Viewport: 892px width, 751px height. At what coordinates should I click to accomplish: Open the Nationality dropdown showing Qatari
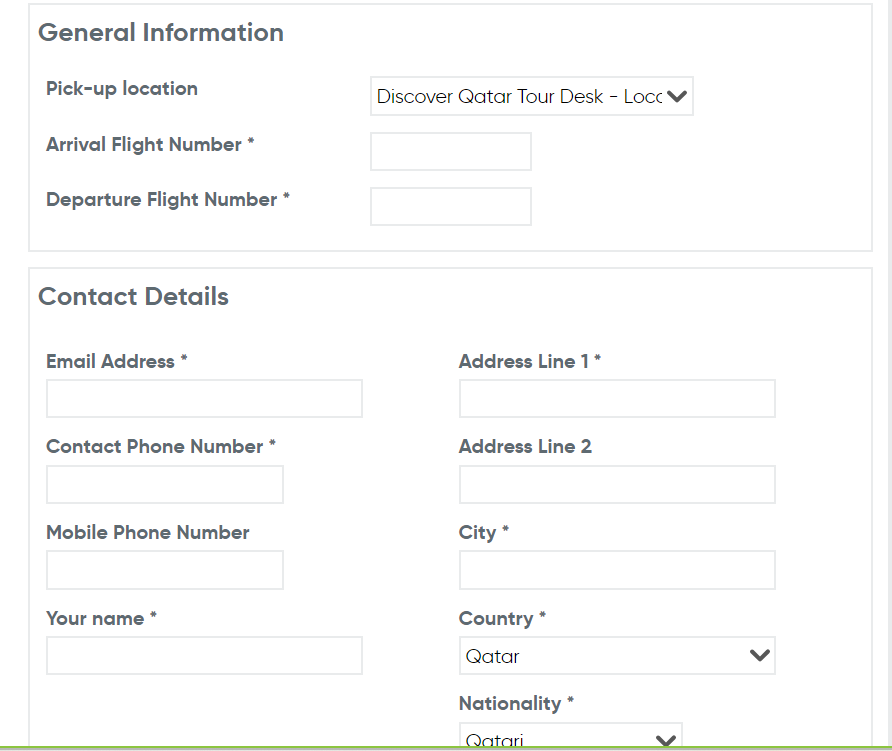click(570, 739)
